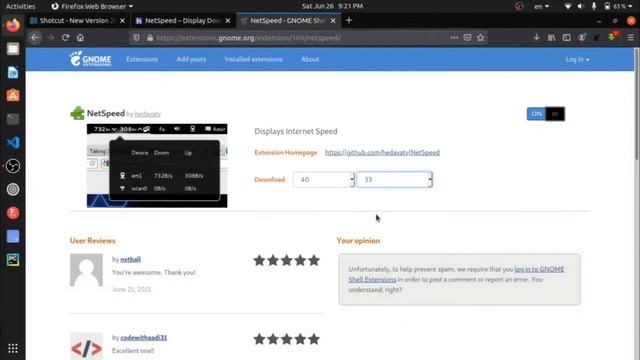Click the NetSpeed screenshot thumbnail
The image size is (640, 360).
[157, 166]
